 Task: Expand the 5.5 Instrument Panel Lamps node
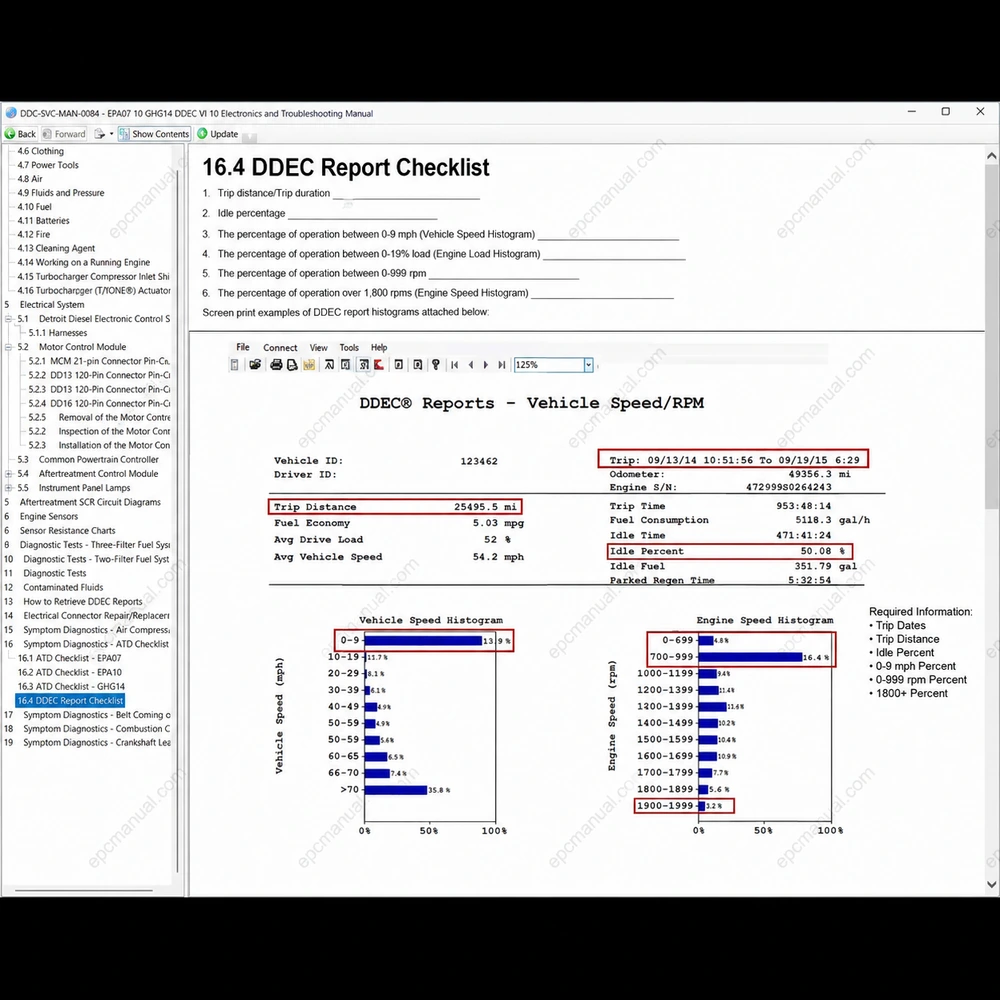pyautogui.click(x=8, y=488)
